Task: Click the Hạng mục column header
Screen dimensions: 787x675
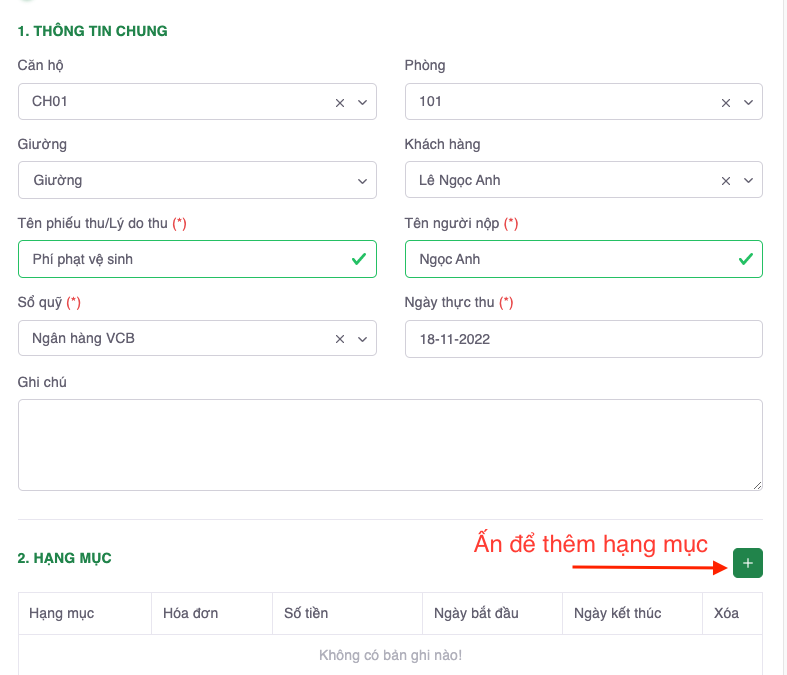Action: click(x=62, y=613)
